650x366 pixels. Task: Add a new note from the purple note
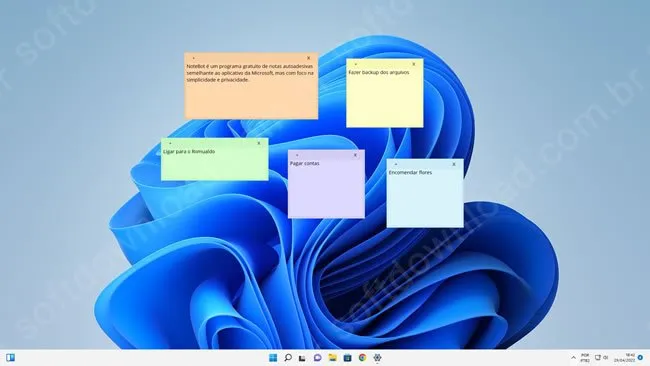297,155
